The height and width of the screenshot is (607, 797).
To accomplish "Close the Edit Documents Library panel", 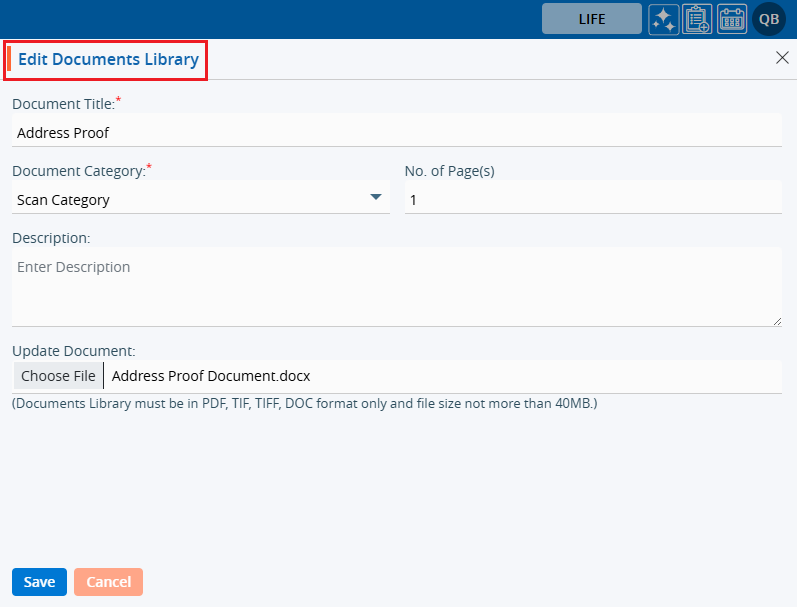I will [x=782, y=58].
